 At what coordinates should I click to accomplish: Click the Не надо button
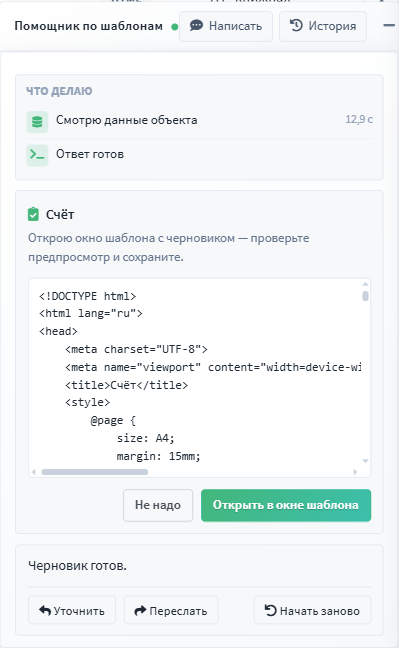[158, 505]
